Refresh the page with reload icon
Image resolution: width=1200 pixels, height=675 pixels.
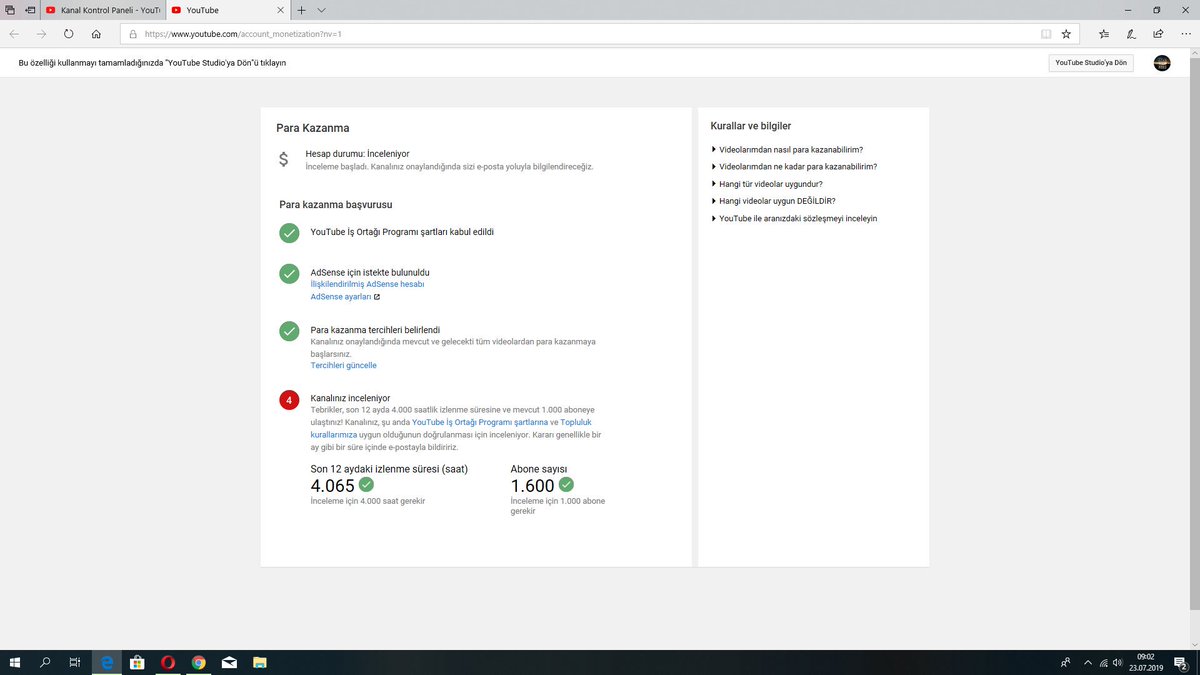click(x=68, y=33)
